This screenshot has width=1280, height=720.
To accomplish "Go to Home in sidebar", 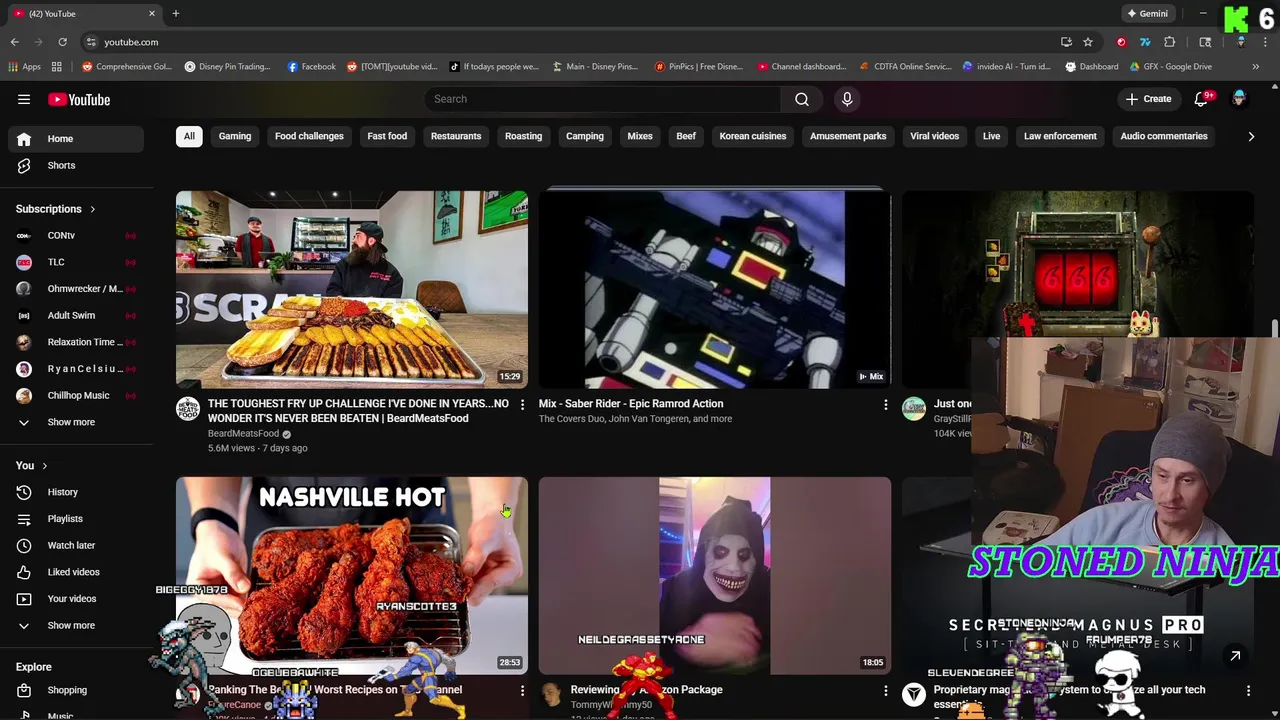I will point(76,139).
